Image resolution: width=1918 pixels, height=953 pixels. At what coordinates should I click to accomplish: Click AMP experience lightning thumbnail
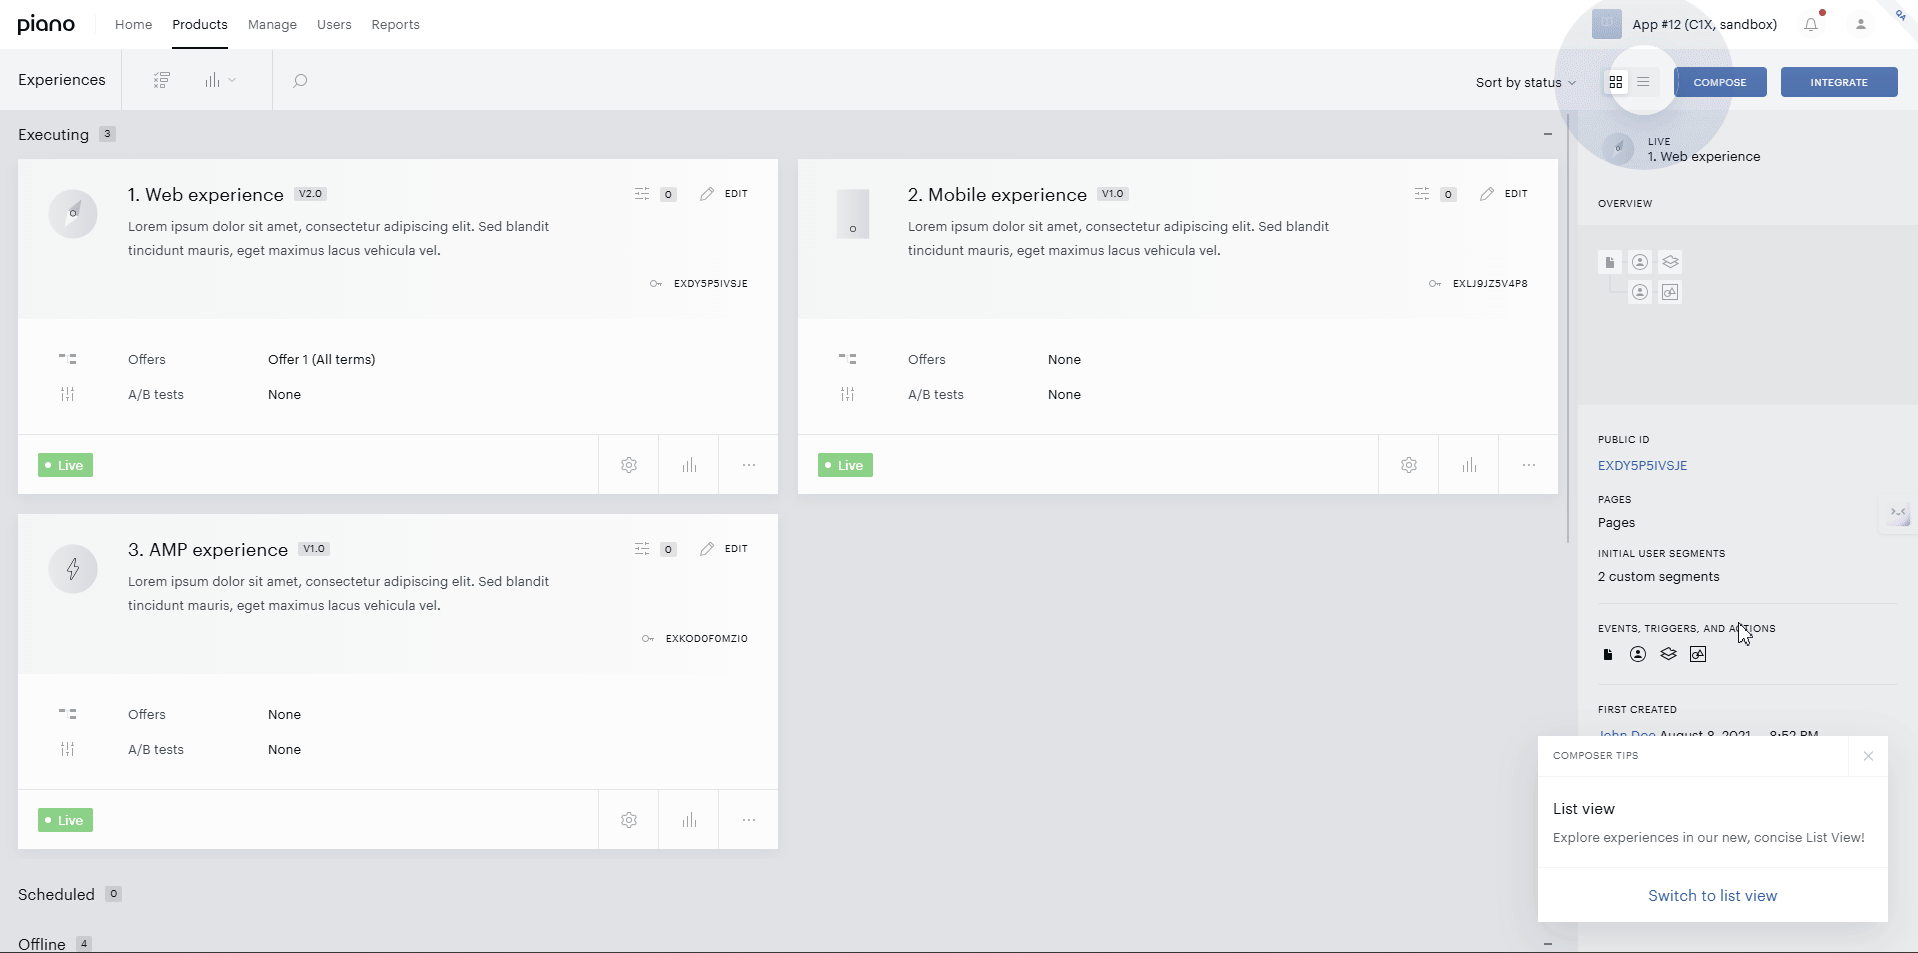pos(73,569)
